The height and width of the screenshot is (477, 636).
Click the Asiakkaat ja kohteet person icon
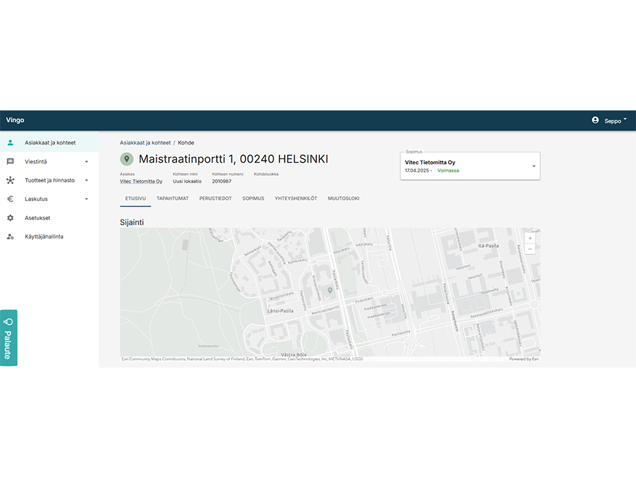coord(10,143)
